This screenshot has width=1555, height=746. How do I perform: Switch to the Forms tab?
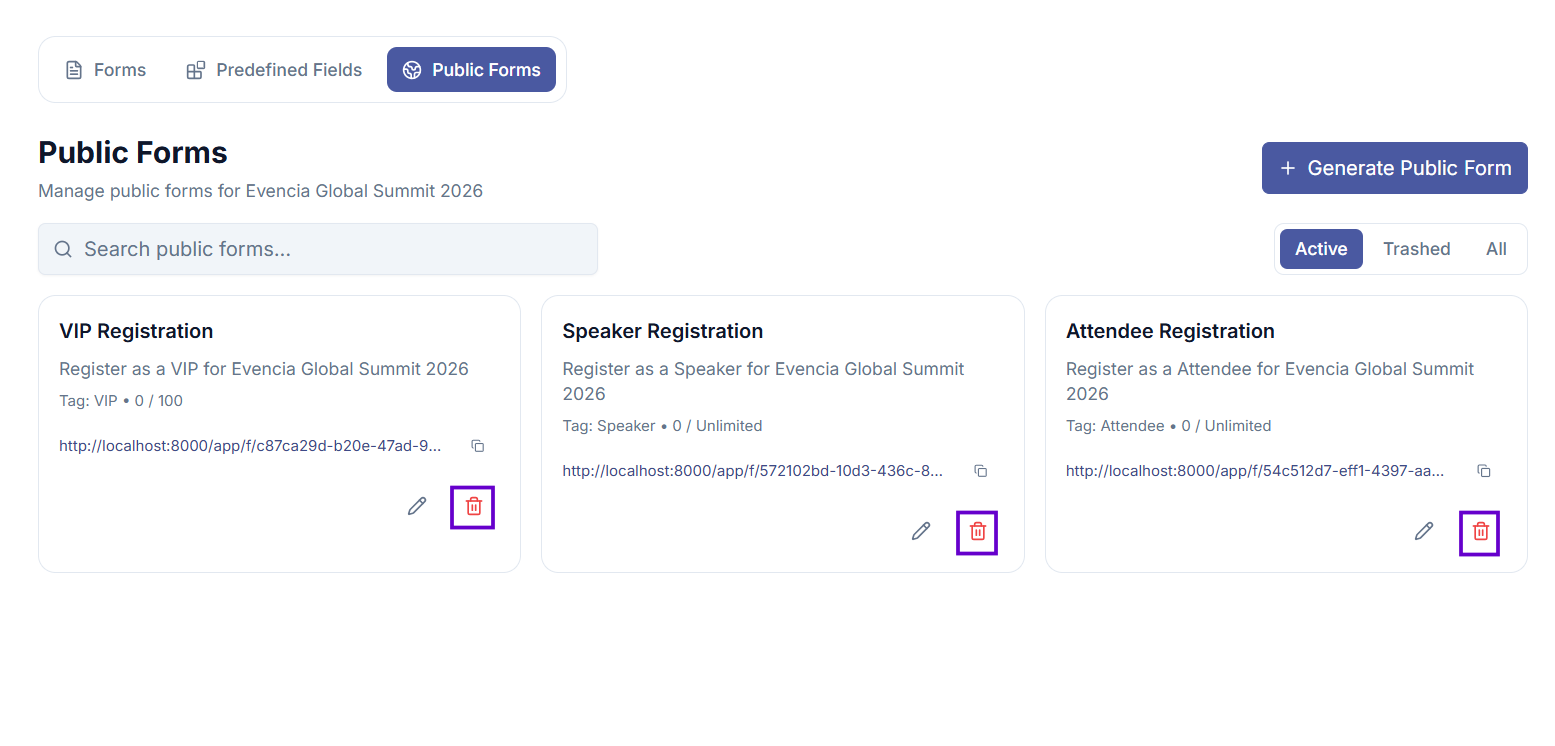click(105, 70)
